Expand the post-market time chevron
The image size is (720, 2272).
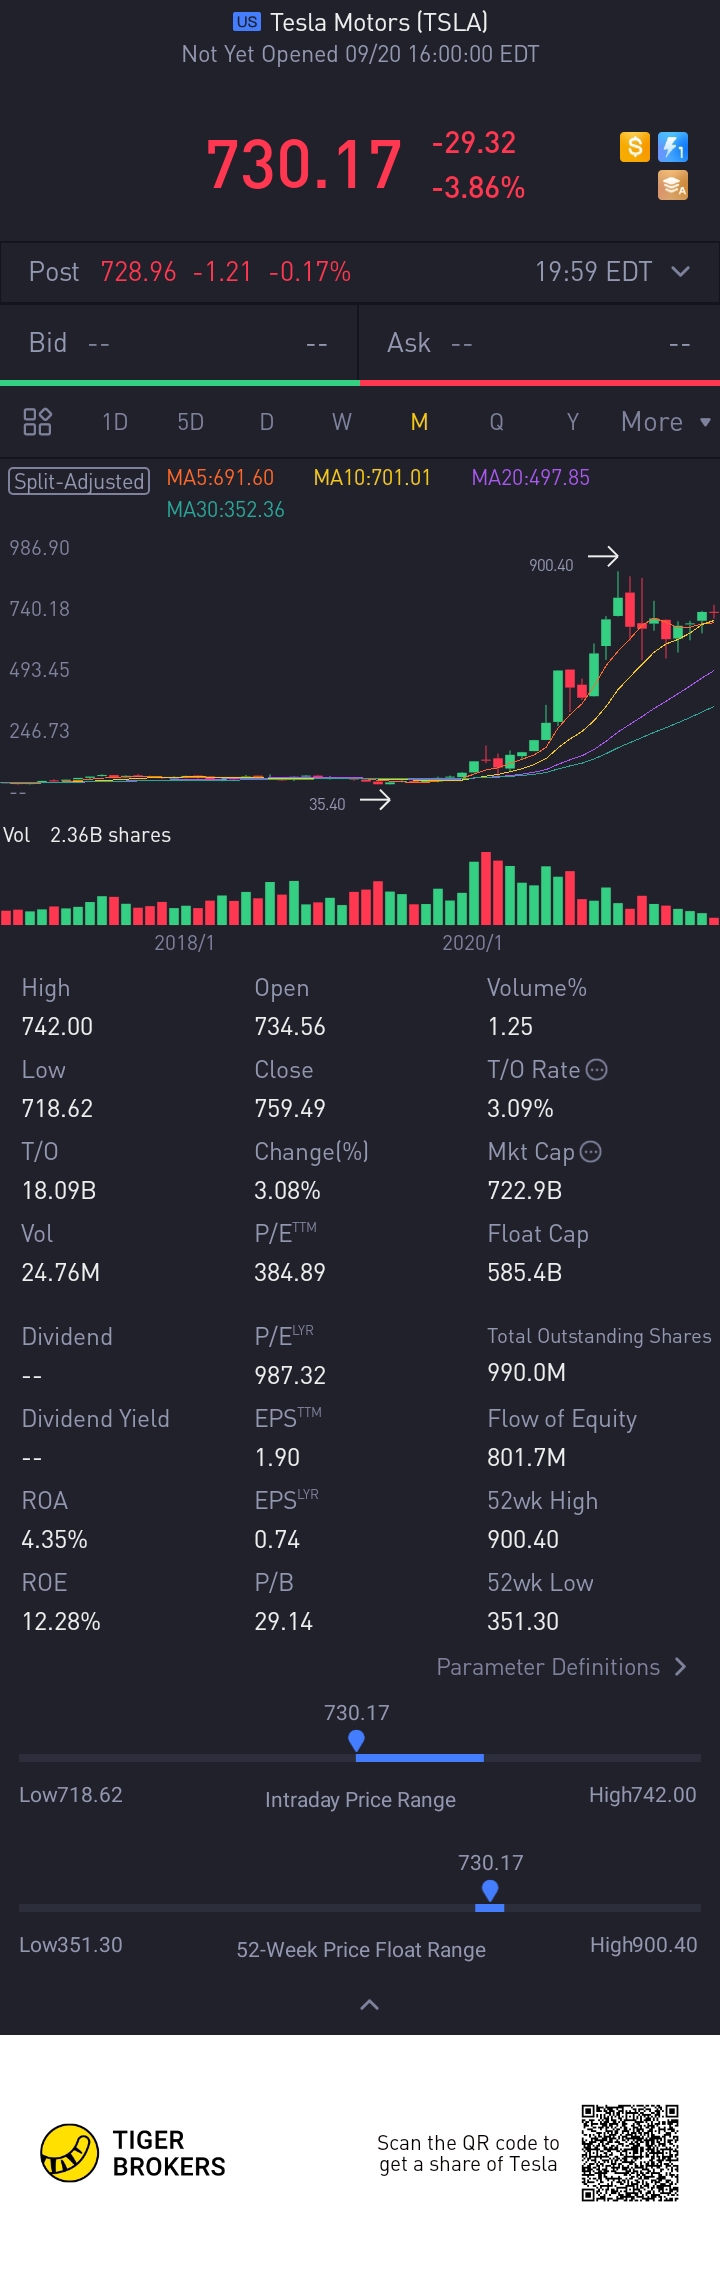pyautogui.click(x=680, y=271)
